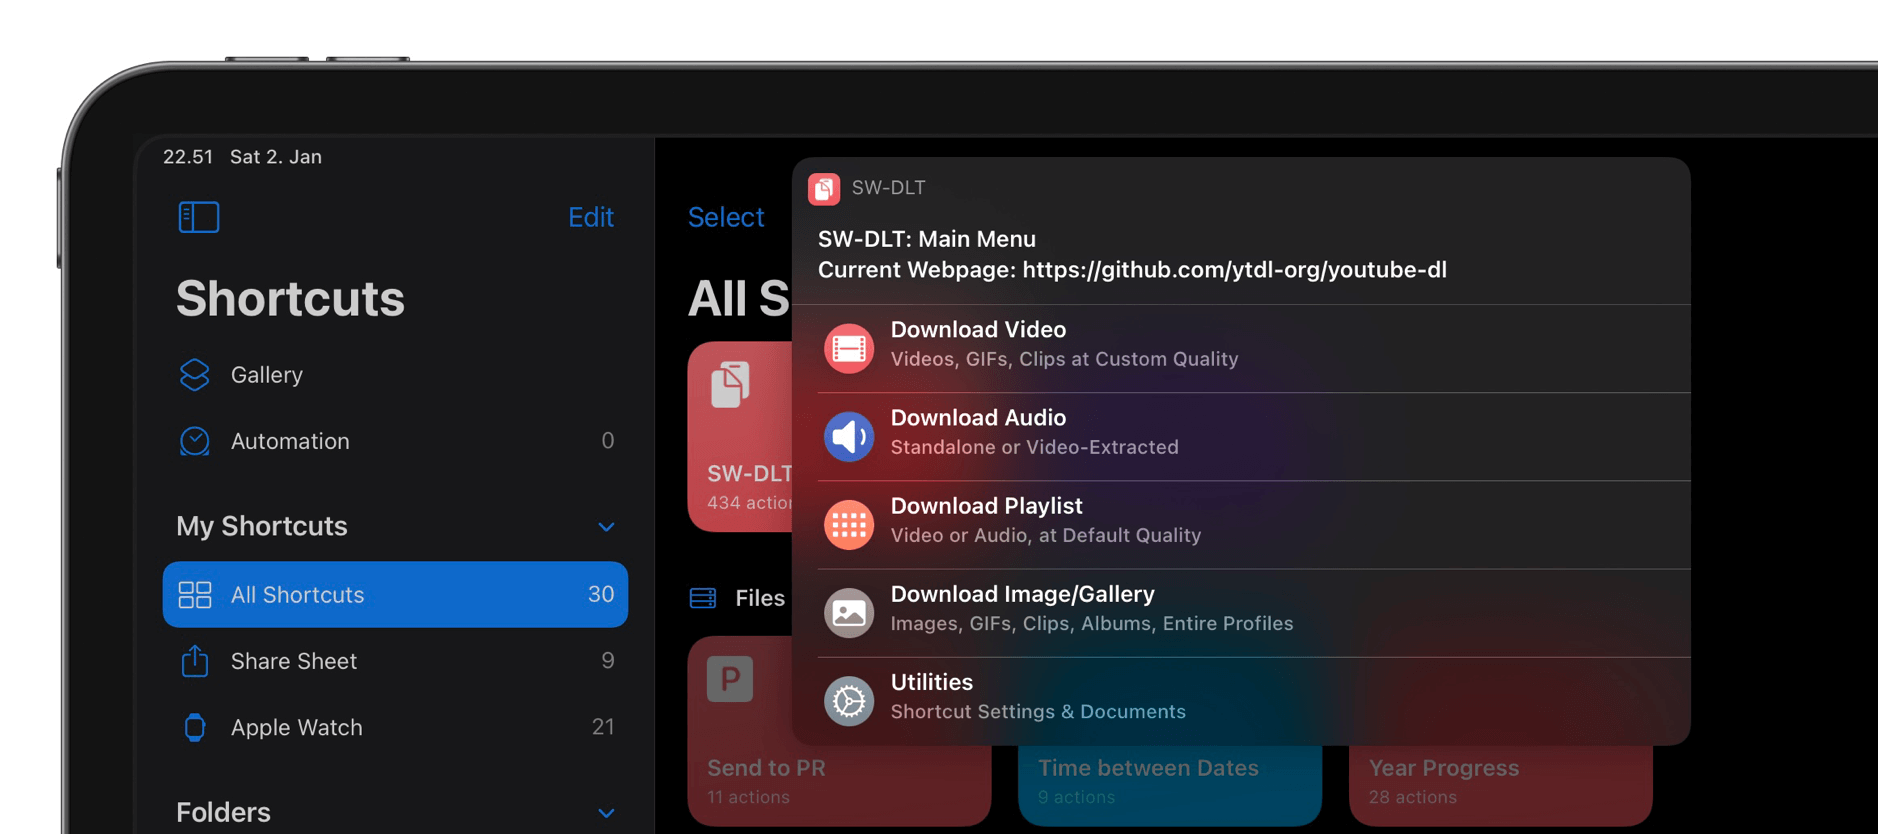The width and height of the screenshot is (1878, 834).
Task: Choose Download Image/Gallery option
Action: [x=1254, y=612]
